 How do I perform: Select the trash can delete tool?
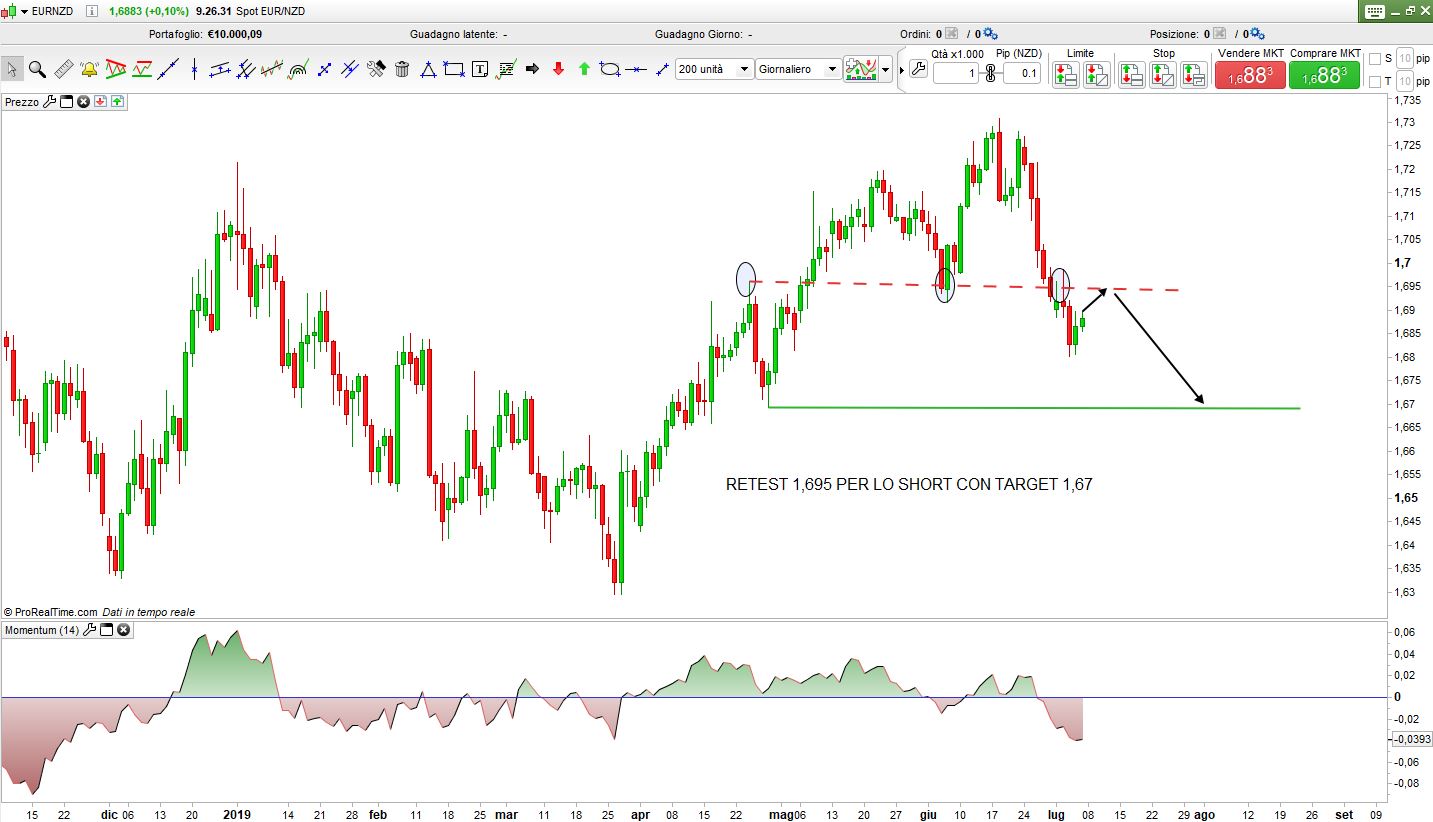pyautogui.click(x=402, y=69)
